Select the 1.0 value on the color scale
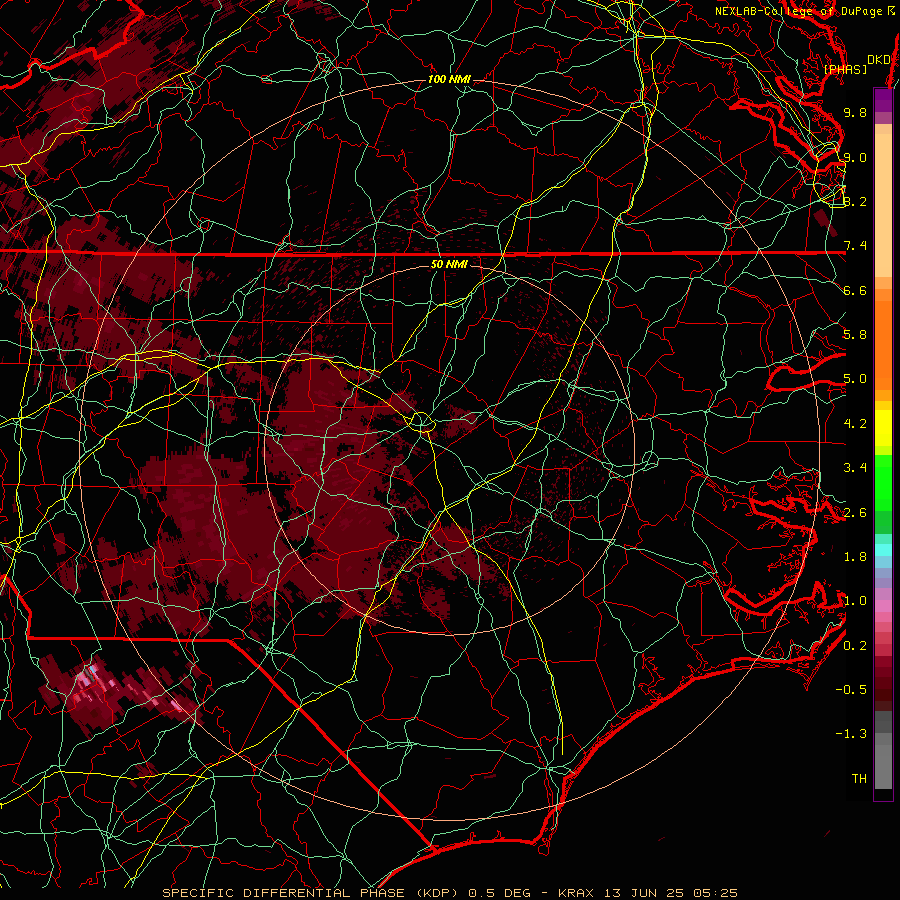Screen dimensions: 900x900 tap(855, 601)
